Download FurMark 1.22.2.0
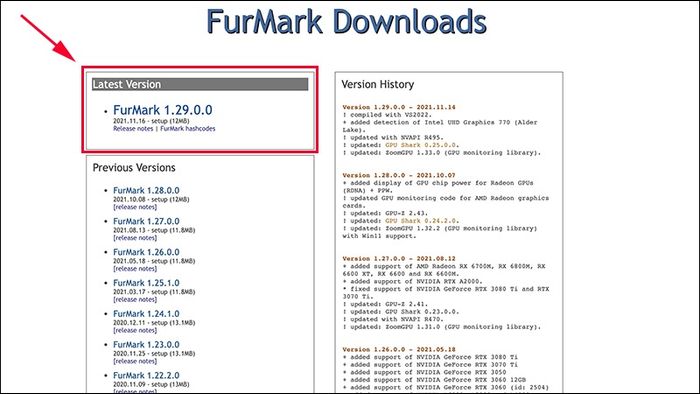This screenshot has height=394, width=700. point(146,375)
